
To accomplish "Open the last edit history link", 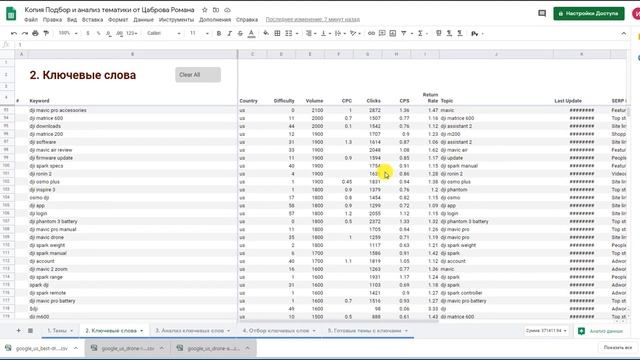I will (x=313, y=20).
